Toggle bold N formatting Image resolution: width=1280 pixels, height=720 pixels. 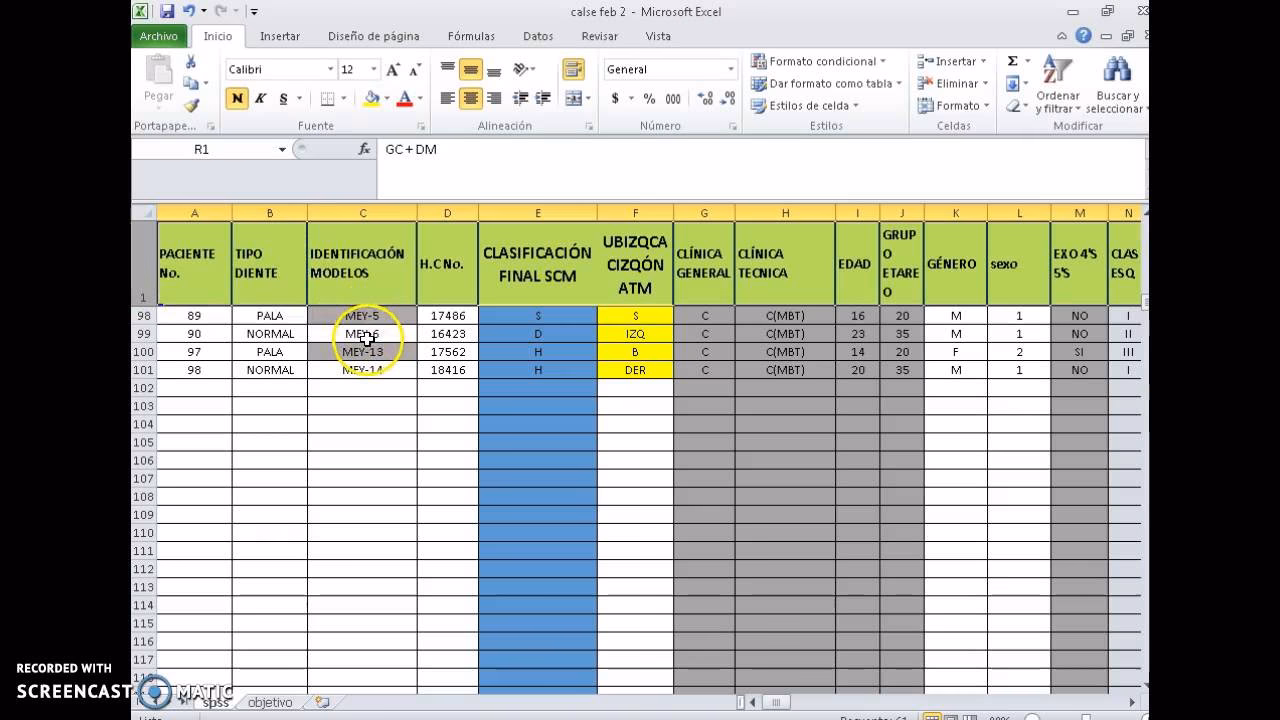click(x=237, y=98)
